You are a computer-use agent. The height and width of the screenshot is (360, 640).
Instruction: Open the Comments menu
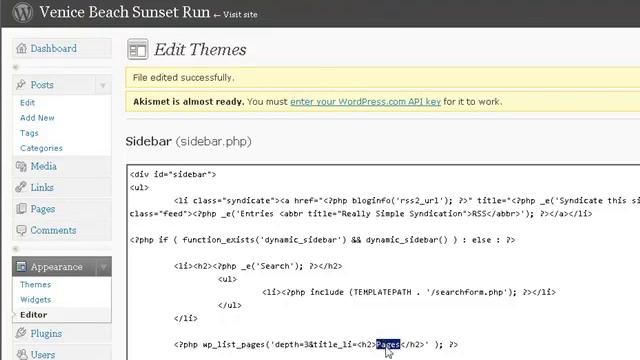click(x=53, y=230)
